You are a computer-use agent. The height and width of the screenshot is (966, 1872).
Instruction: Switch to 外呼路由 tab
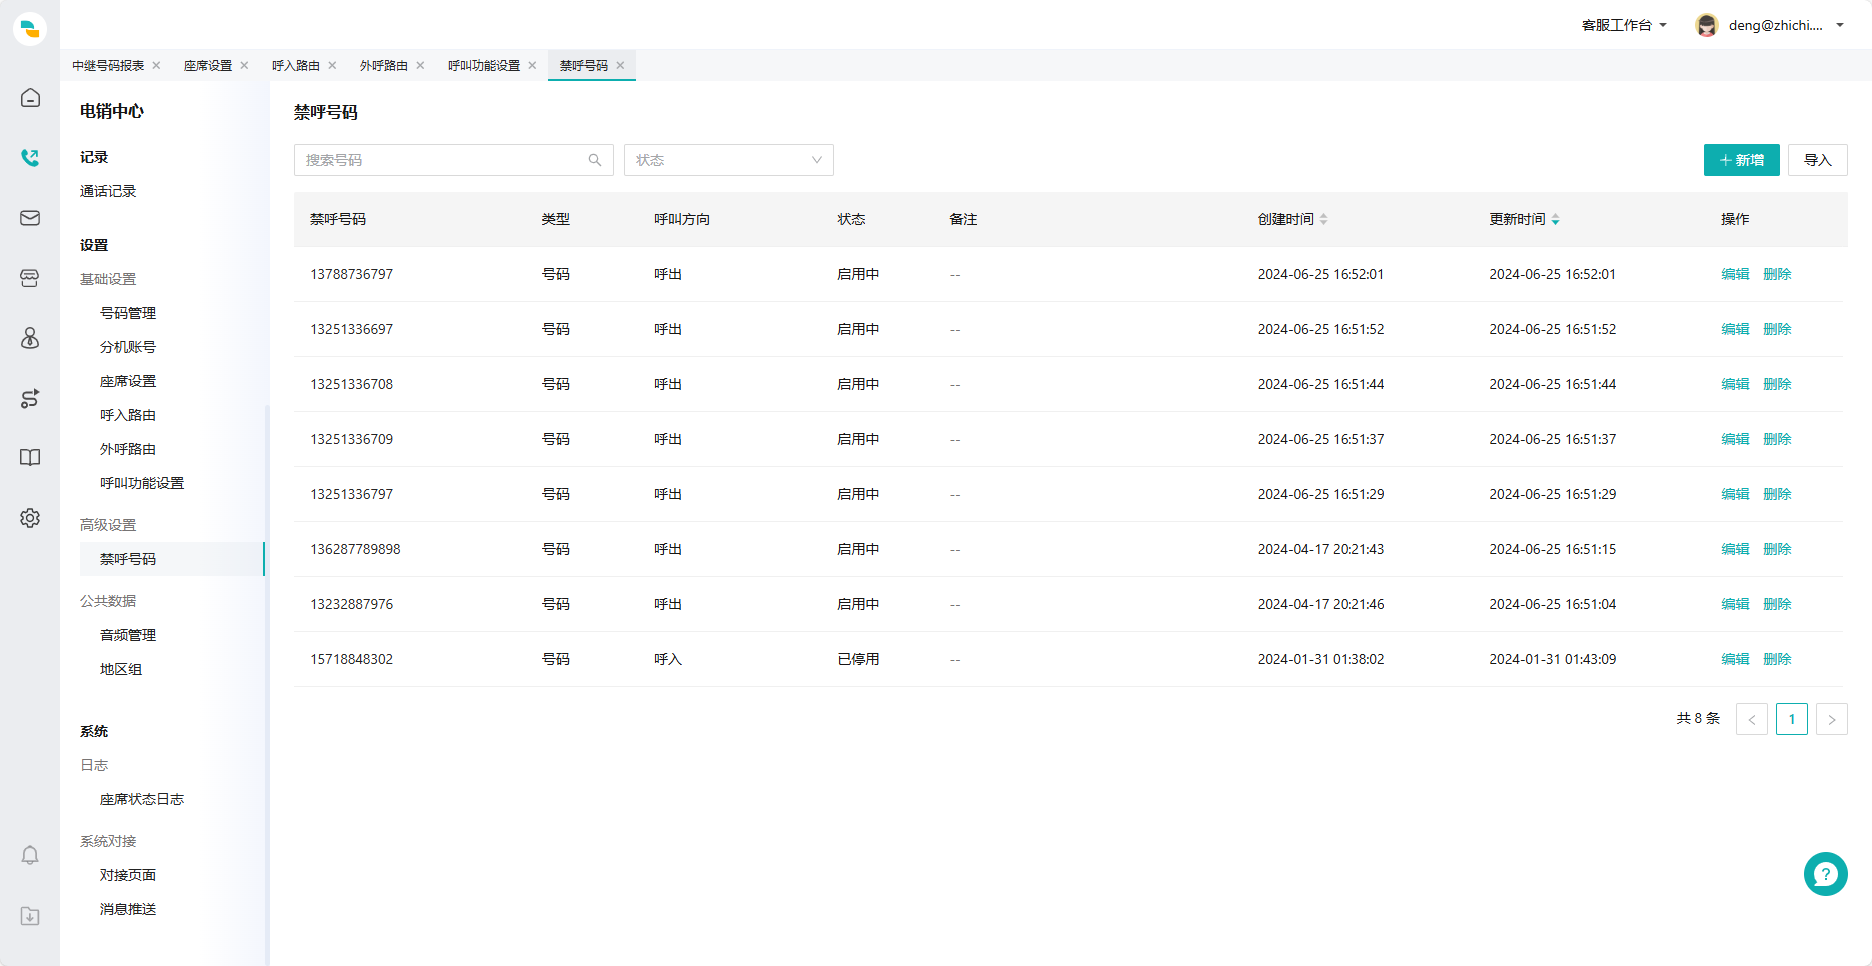coord(384,65)
